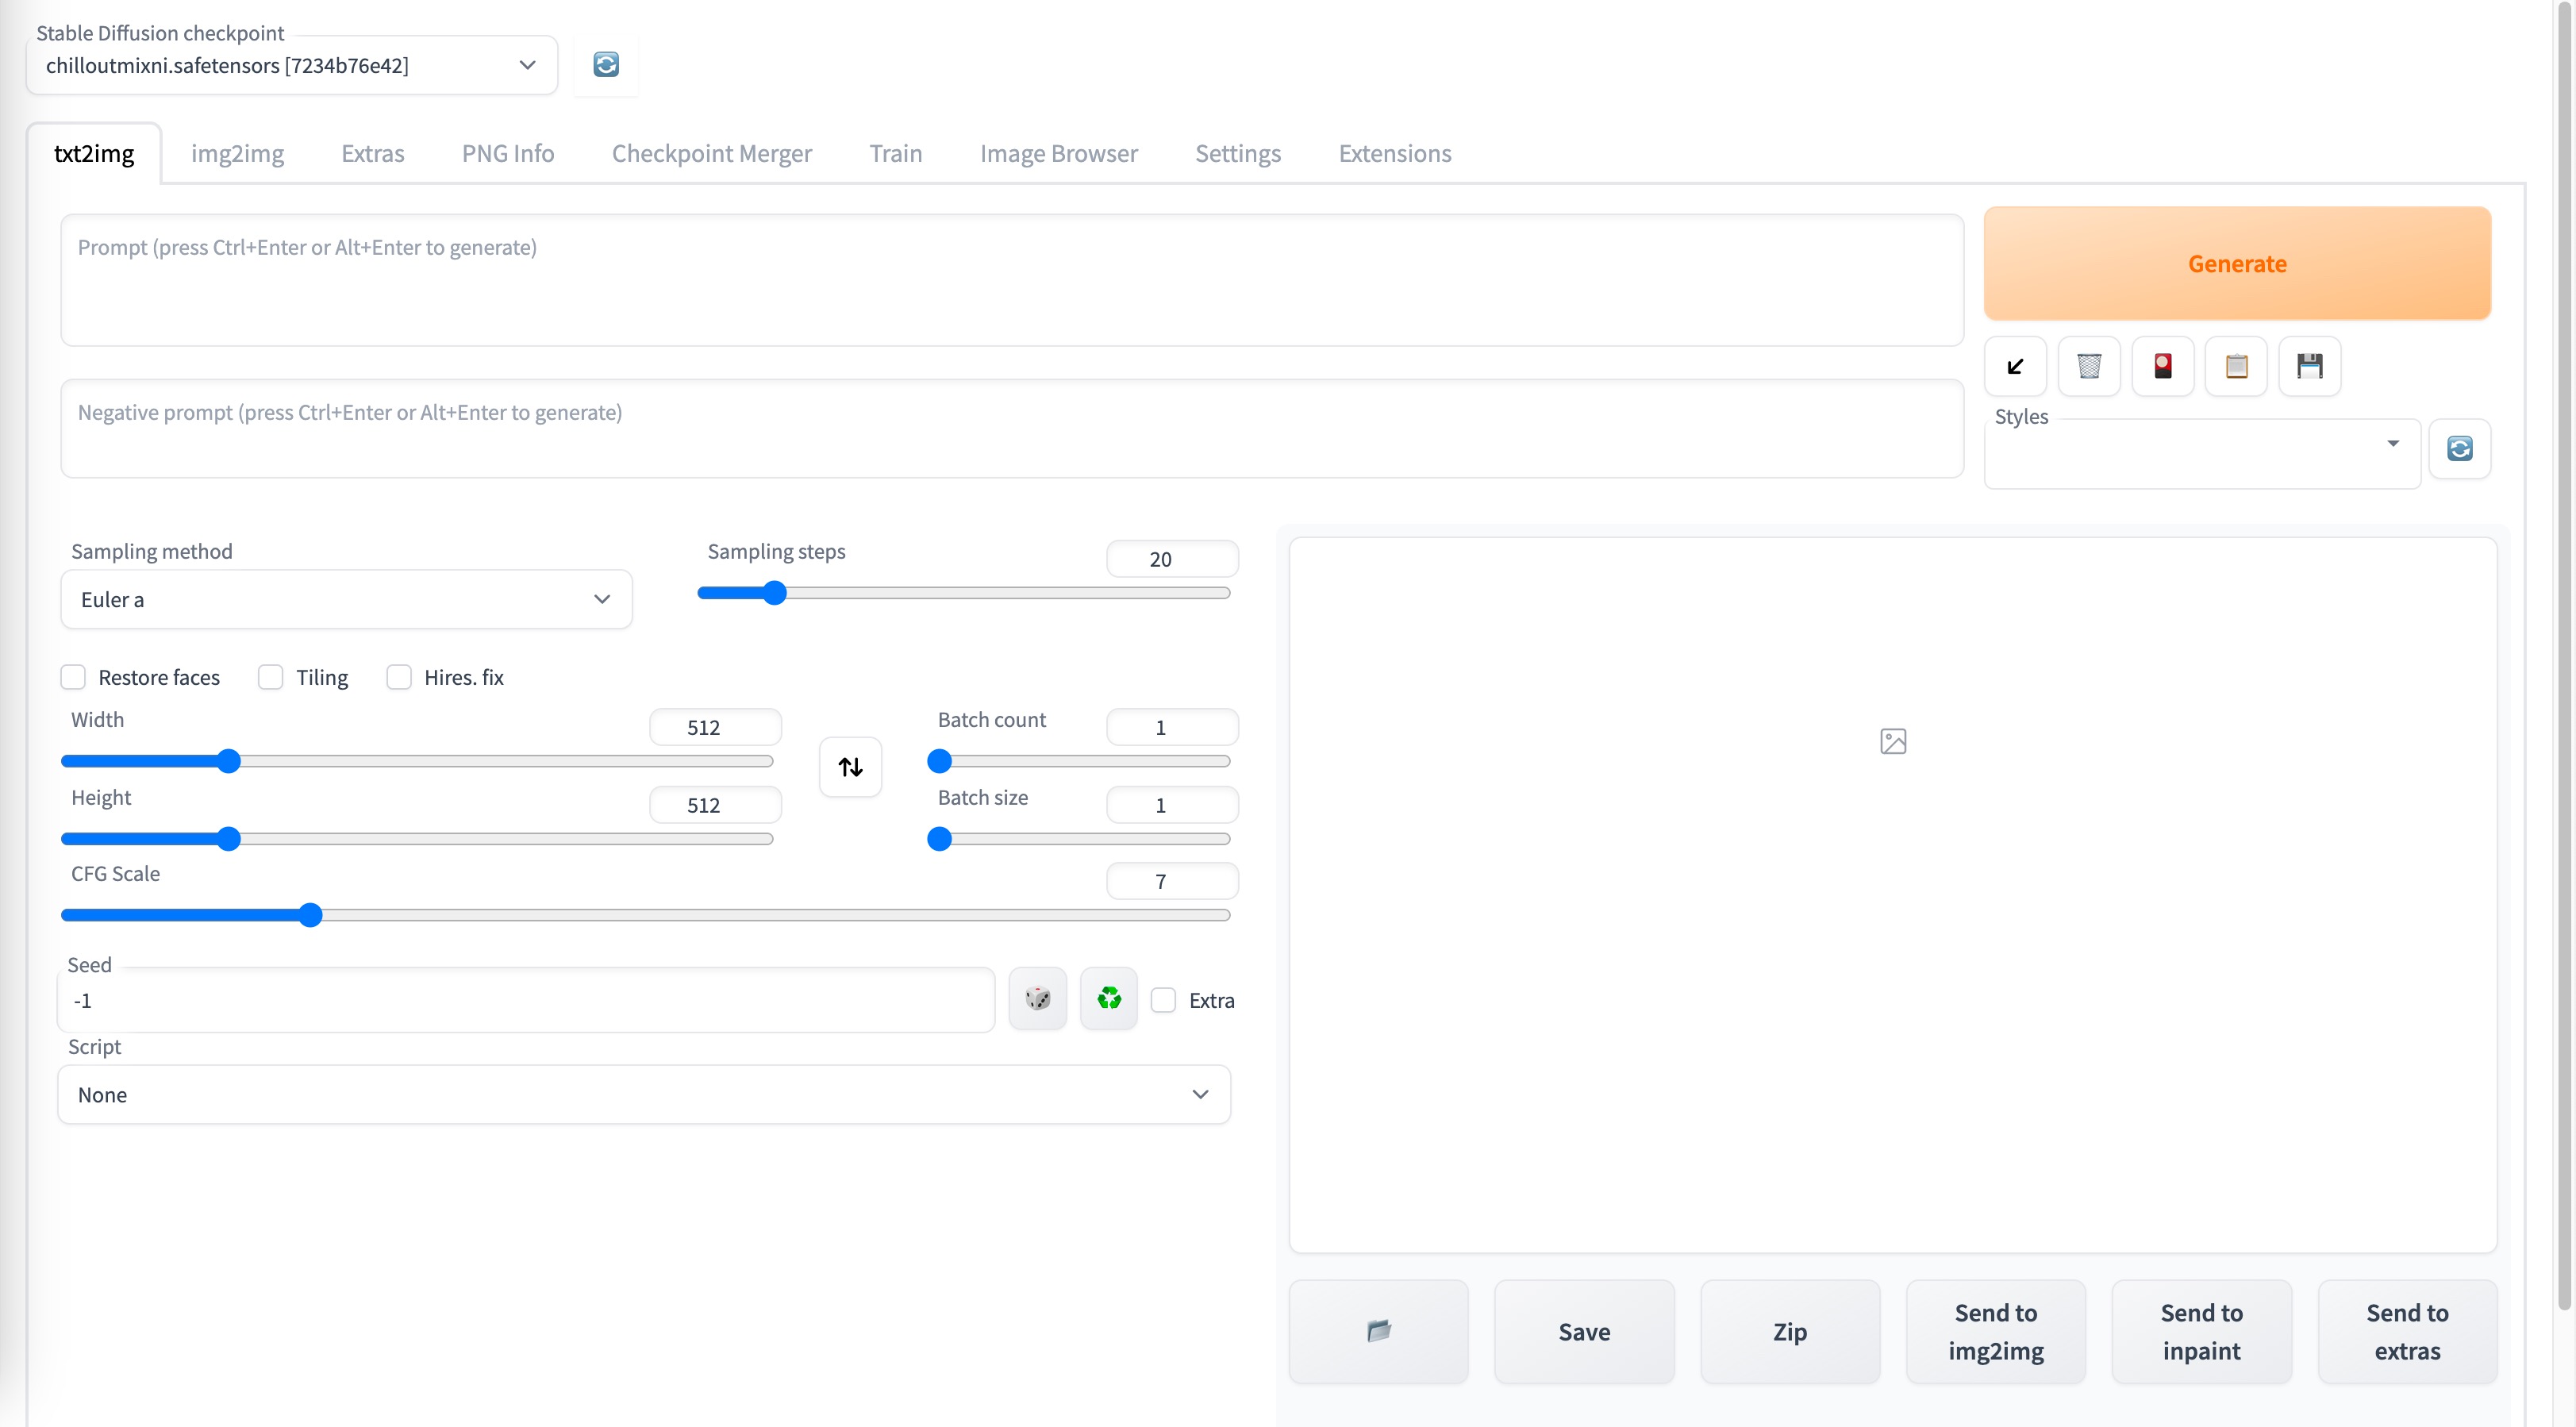This screenshot has width=2576, height=1427.
Task: Open the Stable Diffusion checkpoint dropdown
Action: tap(290, 65)
